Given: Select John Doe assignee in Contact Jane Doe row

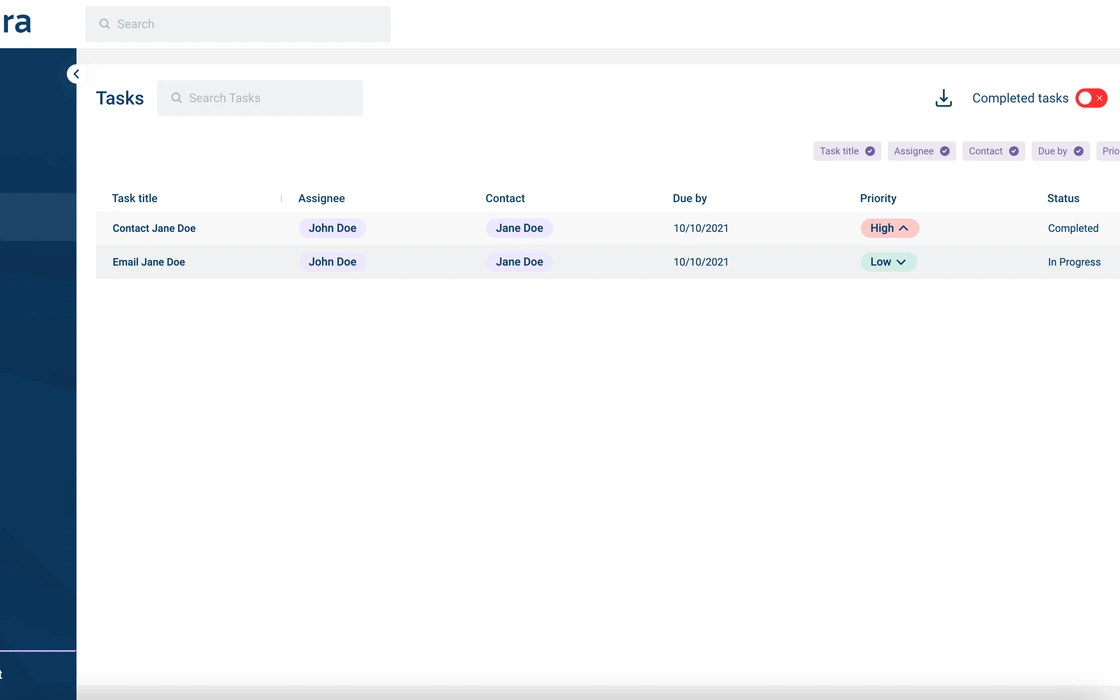Looking at the screenshot, I should (x=332, y=228).
